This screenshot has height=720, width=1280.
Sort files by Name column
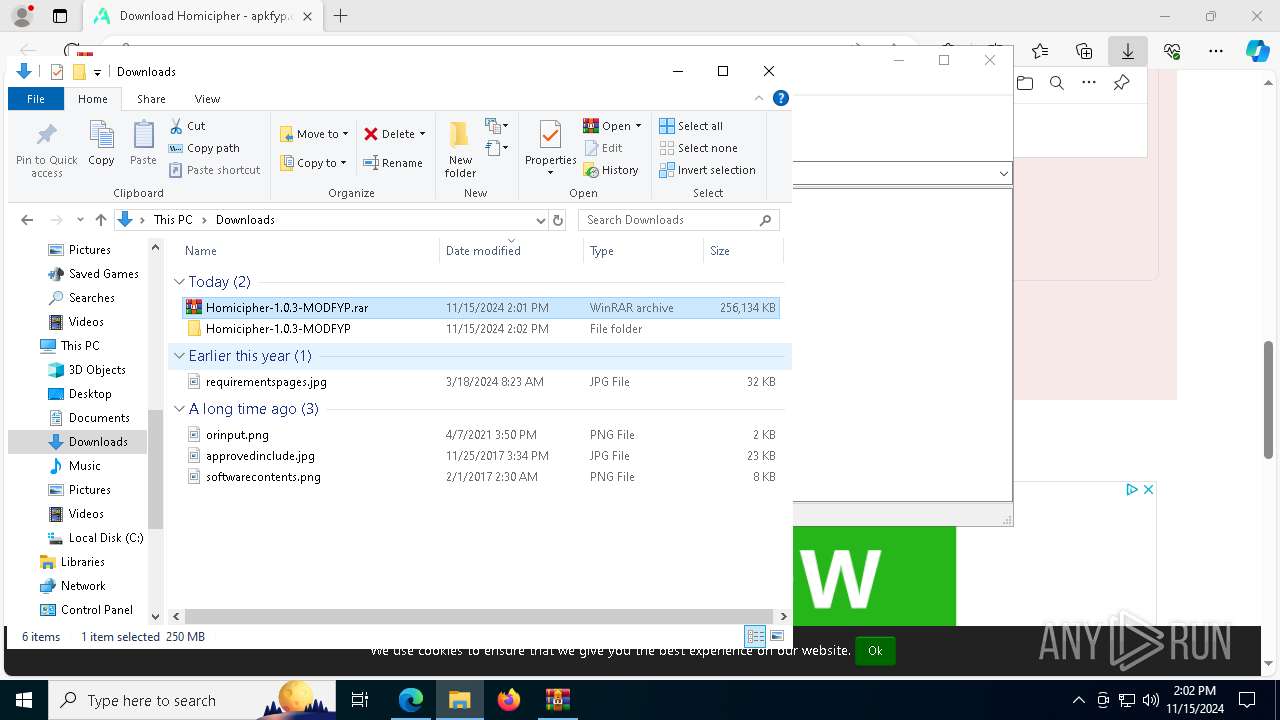[309, 251]
